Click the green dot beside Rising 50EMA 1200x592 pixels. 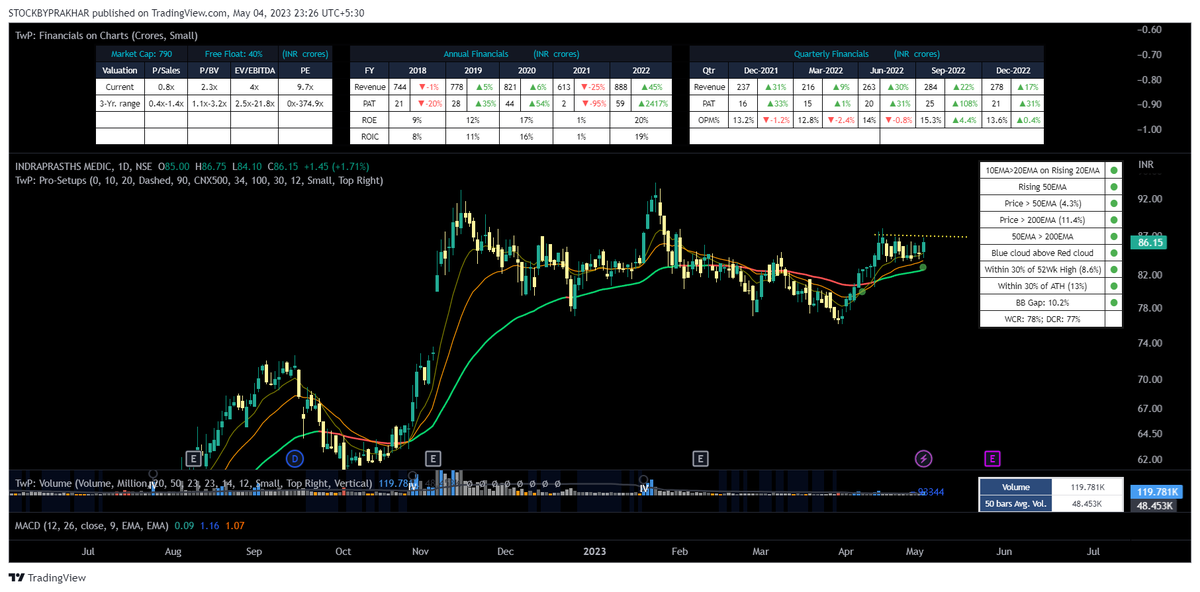pyautogui.click(x=1113, y=187)
